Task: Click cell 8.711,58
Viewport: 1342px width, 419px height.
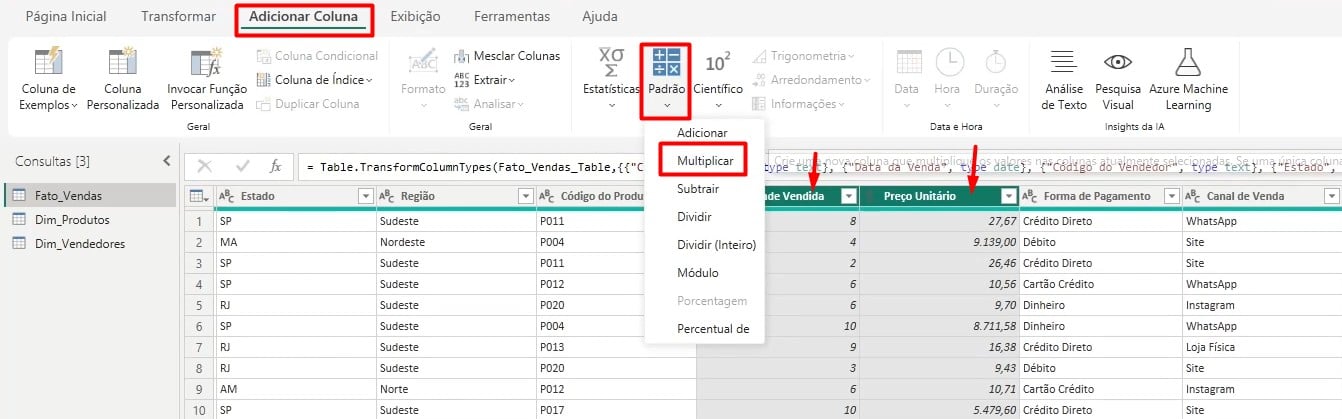Action: pos(939,326)
